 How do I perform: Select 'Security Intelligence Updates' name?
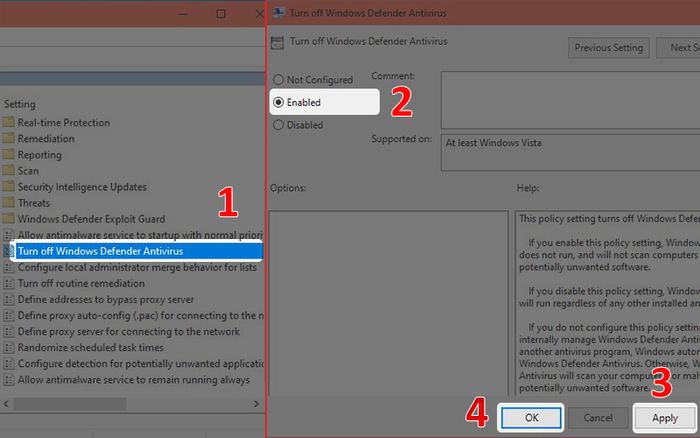pos(82,187)
